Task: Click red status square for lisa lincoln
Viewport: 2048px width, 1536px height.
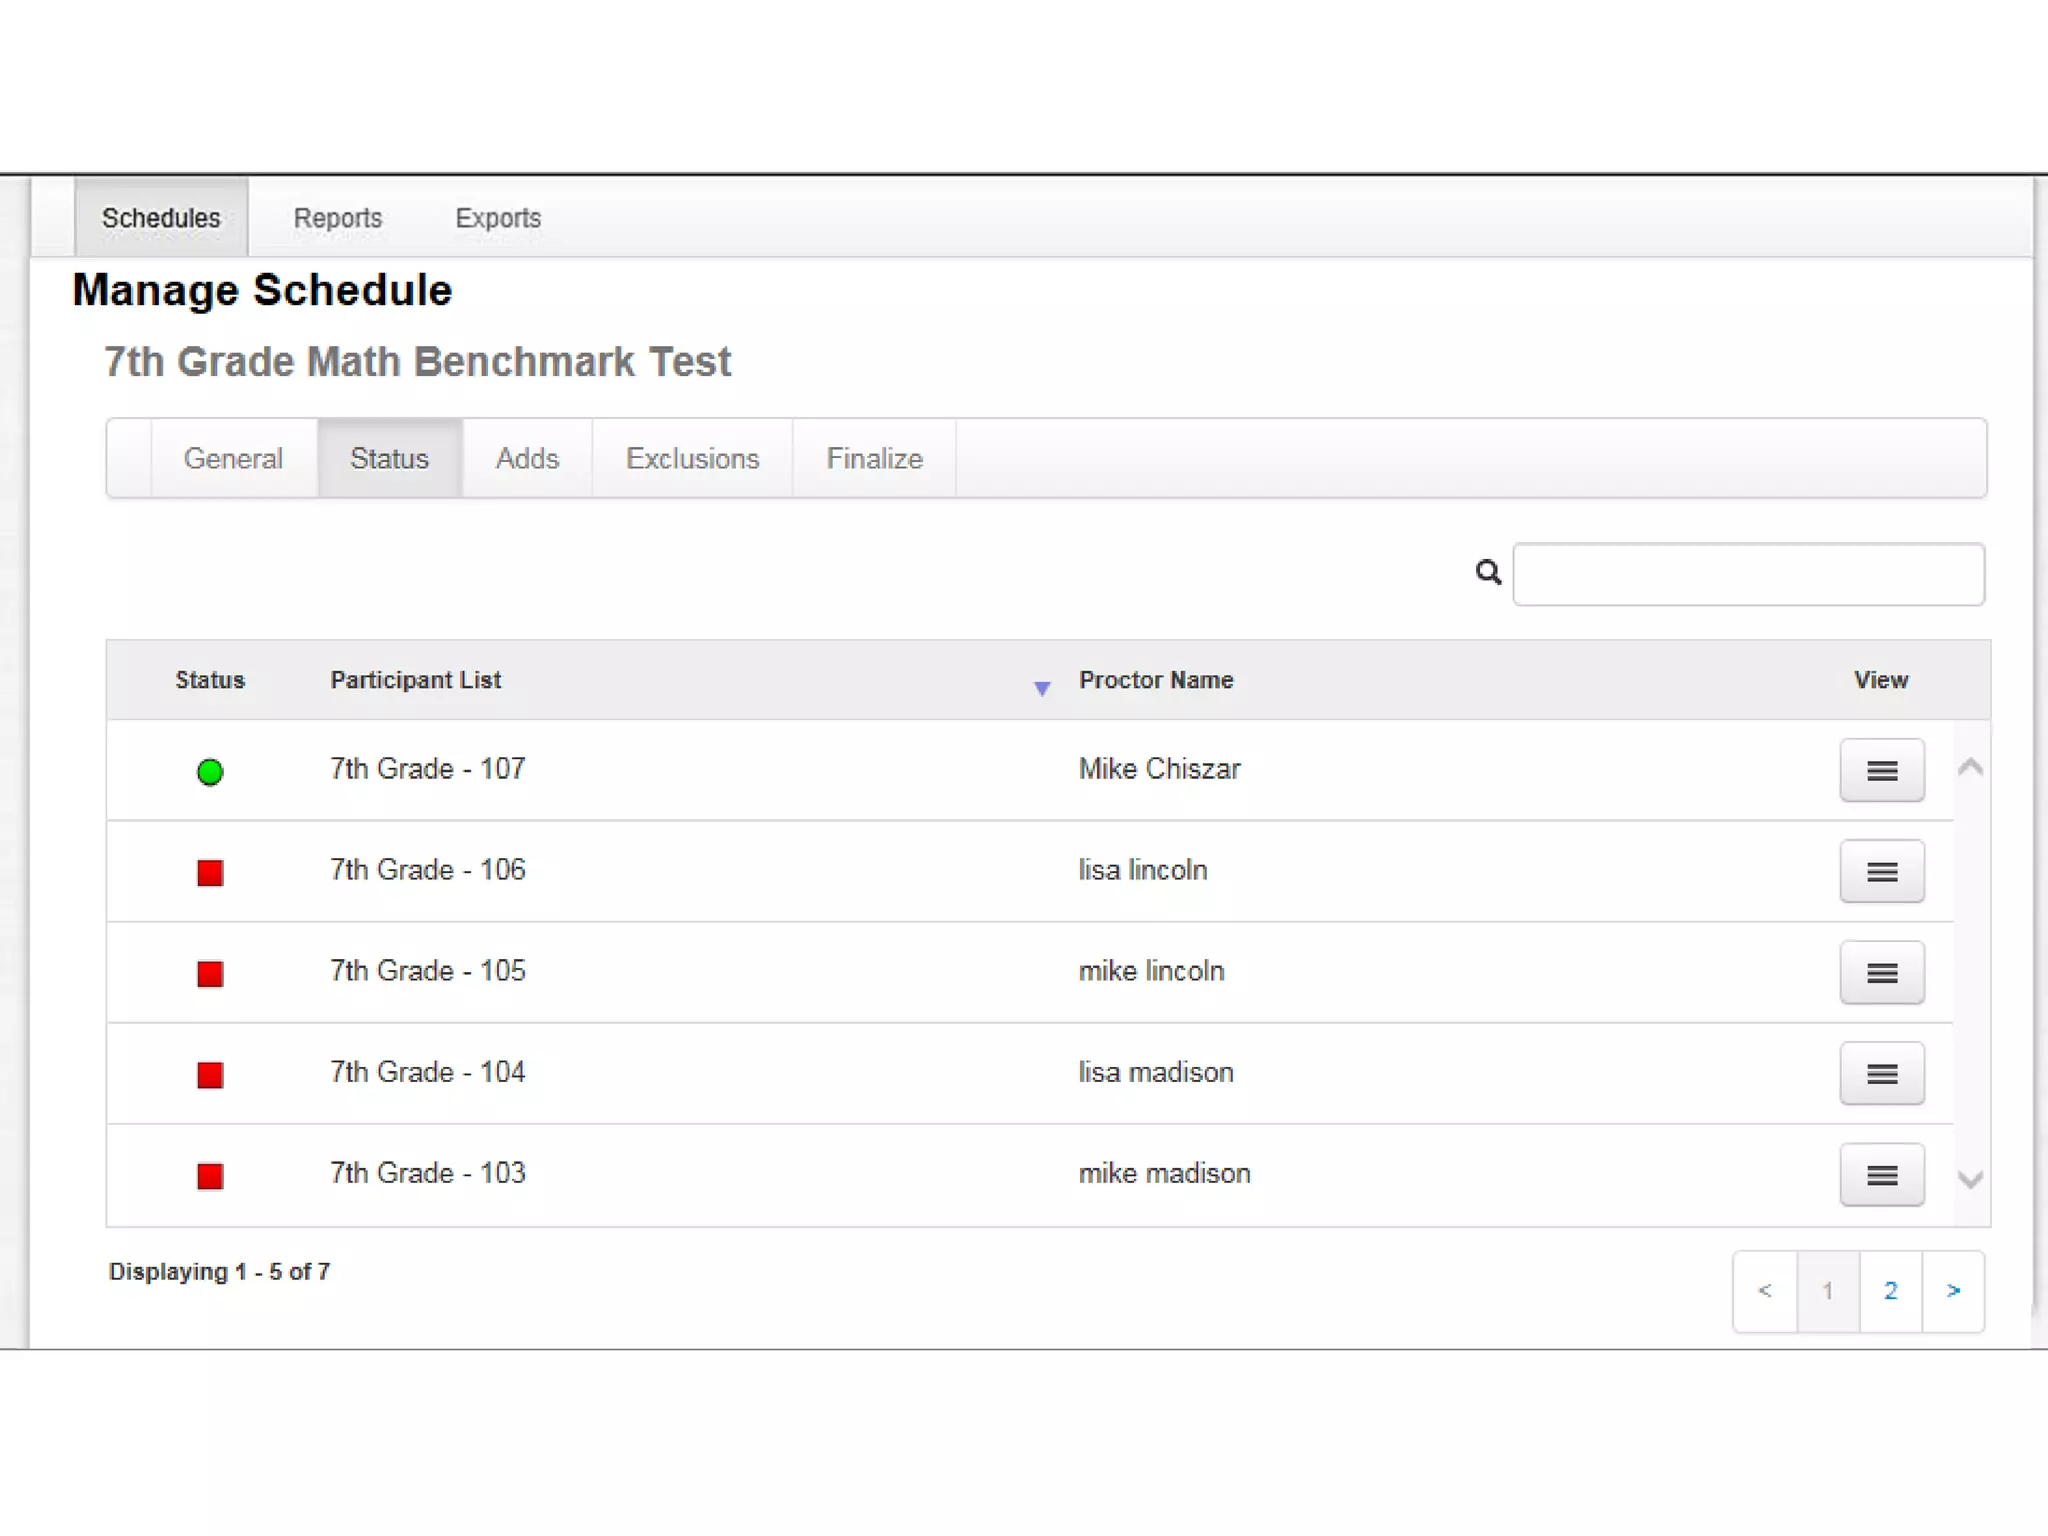Action: [210, 873]
